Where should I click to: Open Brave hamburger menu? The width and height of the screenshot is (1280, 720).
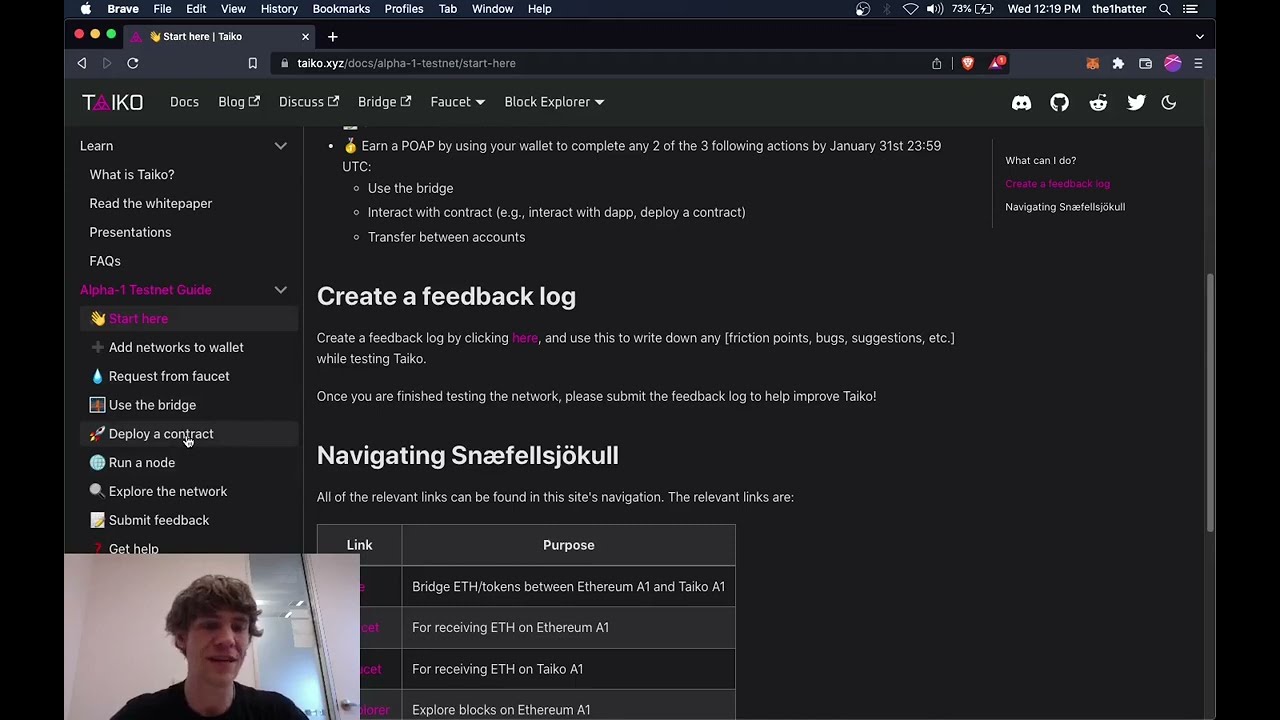pyautogui.click(x=1198, y=63)
